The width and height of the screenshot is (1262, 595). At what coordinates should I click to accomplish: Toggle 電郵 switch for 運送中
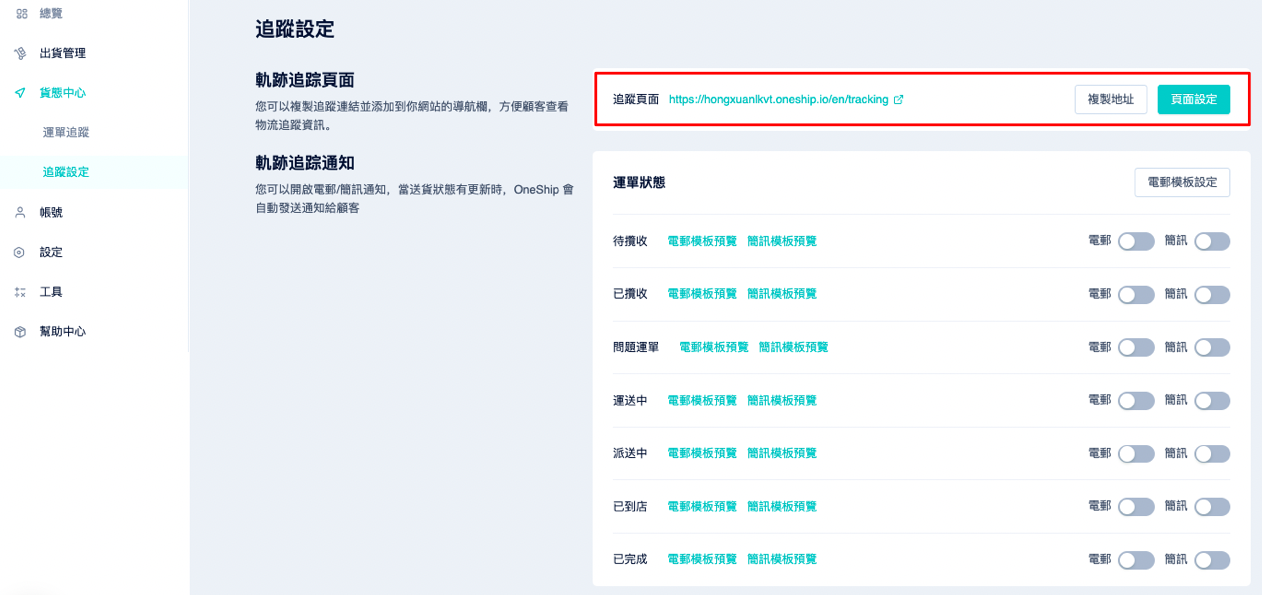[1136, 400]
